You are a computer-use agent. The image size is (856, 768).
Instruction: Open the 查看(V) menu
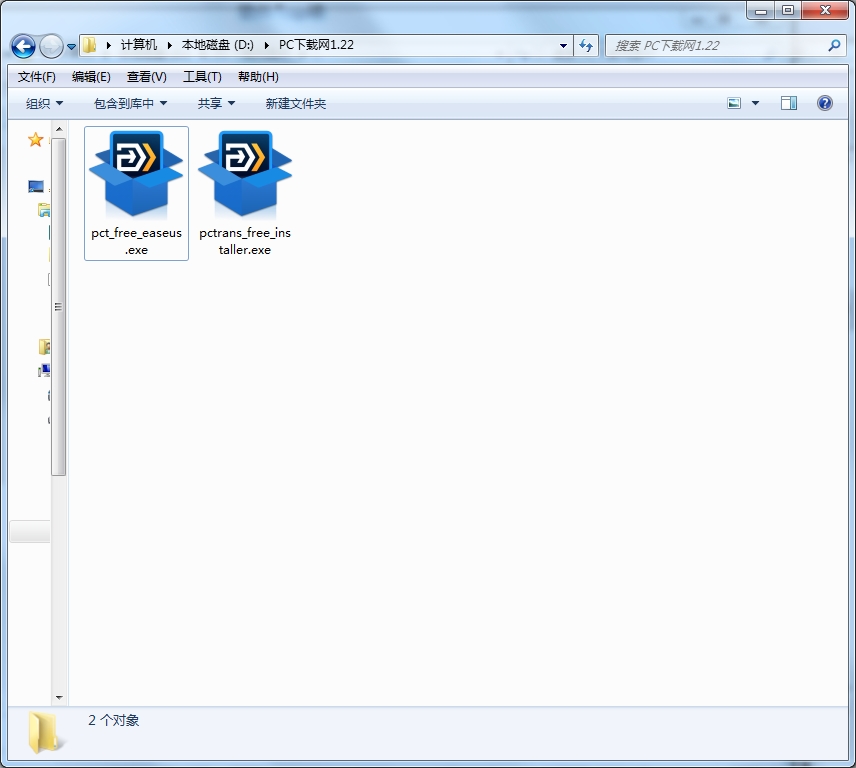click(x=146, y=77)
